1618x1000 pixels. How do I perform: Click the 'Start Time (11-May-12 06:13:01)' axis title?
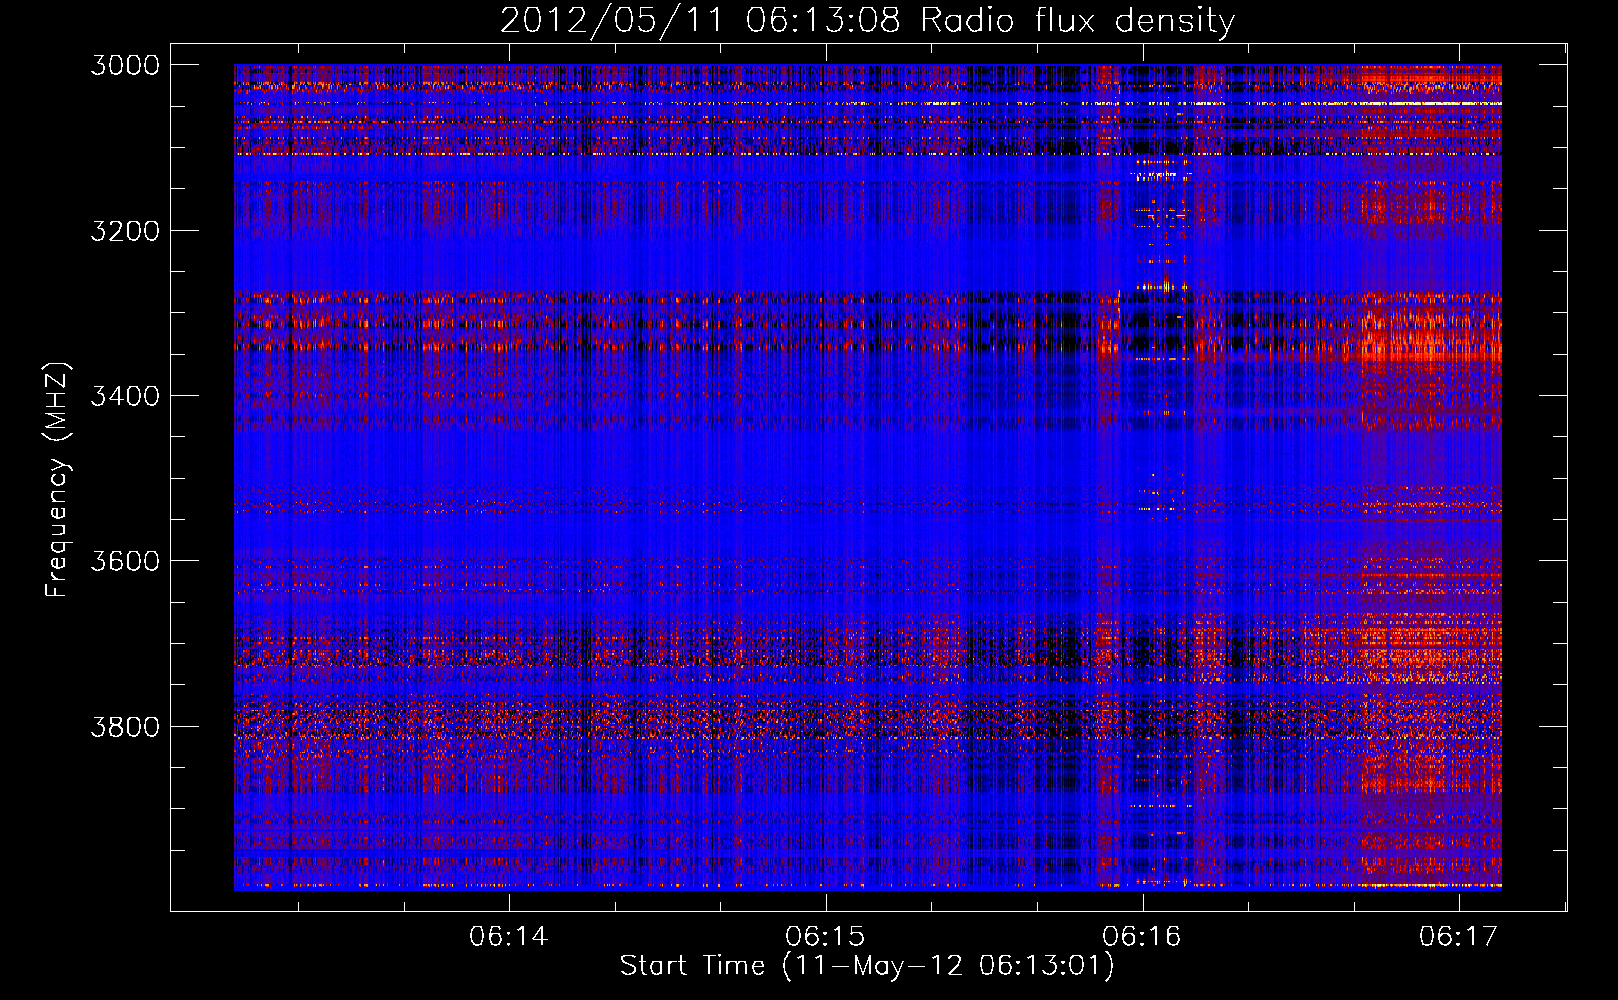[867, 966]
